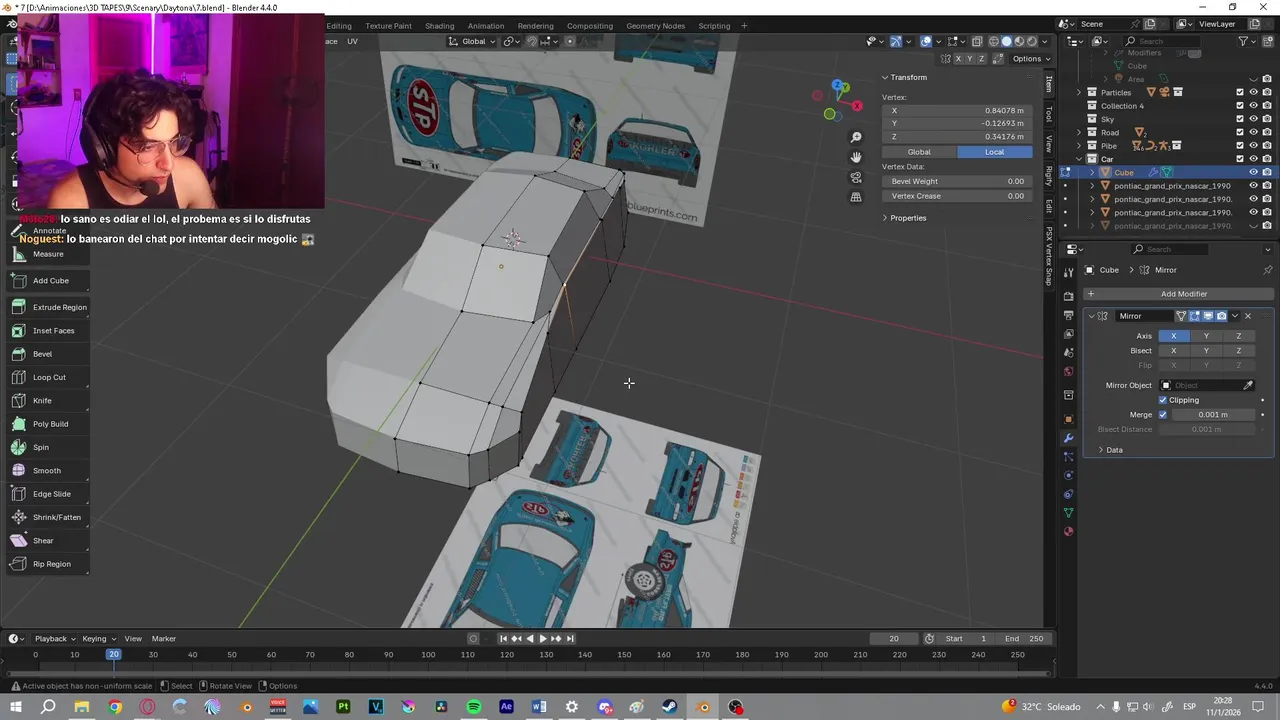
Task: Choose the Edge Slide tool
Action: pyautogui.click(x=48, y=494)
